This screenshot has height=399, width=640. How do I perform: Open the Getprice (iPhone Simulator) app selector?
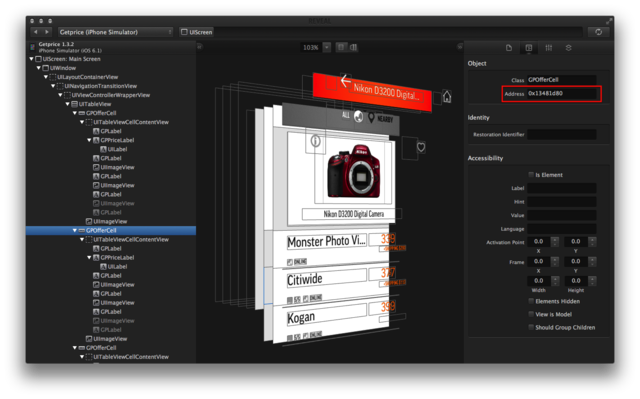coord(116,32)
